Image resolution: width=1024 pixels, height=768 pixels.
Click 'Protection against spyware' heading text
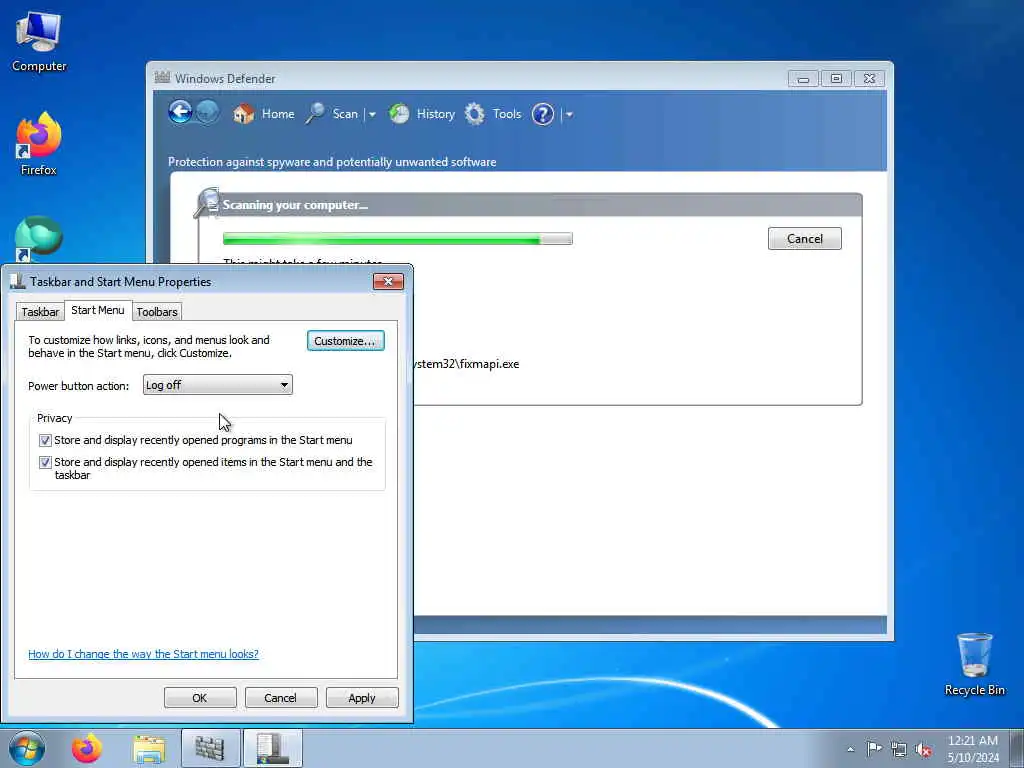pyautogui.click(x=332, y=162)
